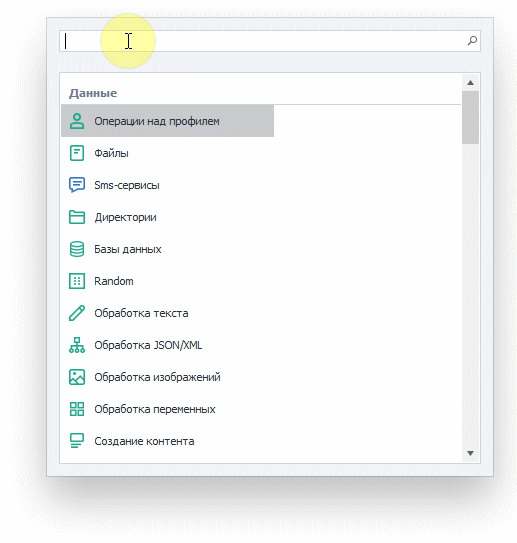The height and width of the screenshot is (543, 517).
Task: Click the Базы данных database icon
Action: [x=77, y=249]
